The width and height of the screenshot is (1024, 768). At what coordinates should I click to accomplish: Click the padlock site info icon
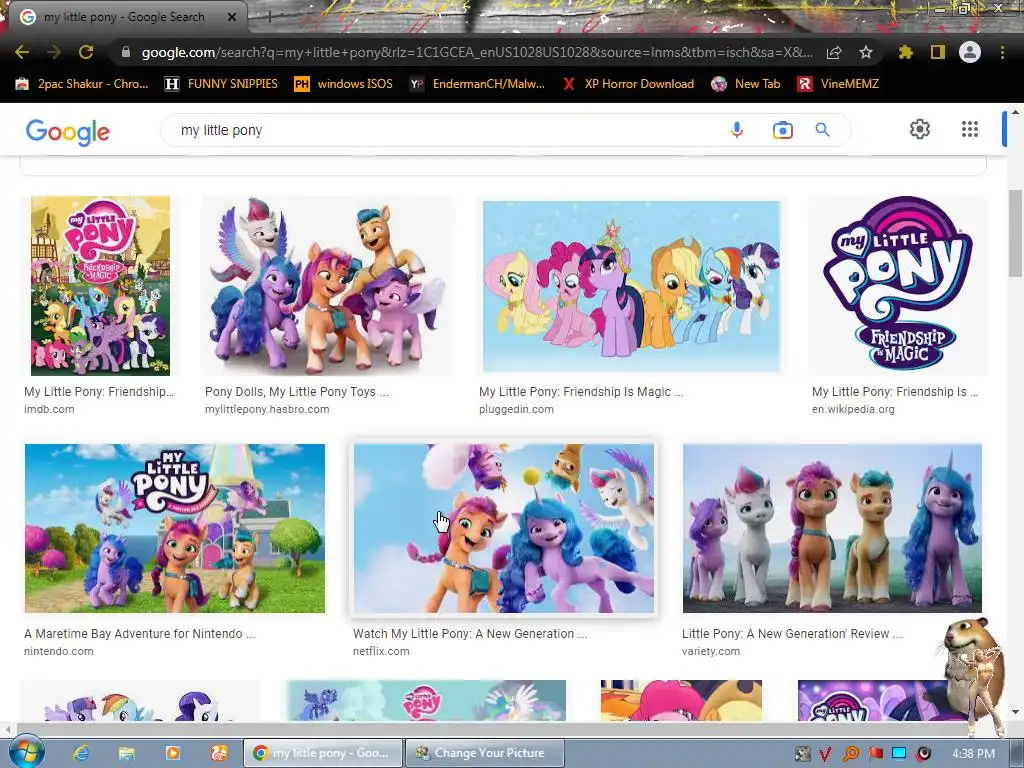point(126,52)
